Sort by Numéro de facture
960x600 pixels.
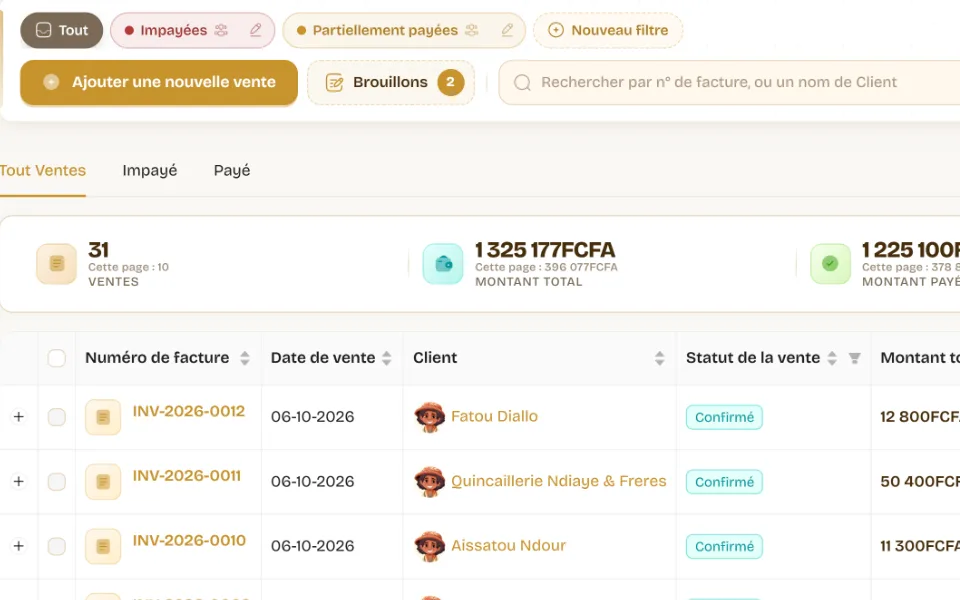coord(245,358)
